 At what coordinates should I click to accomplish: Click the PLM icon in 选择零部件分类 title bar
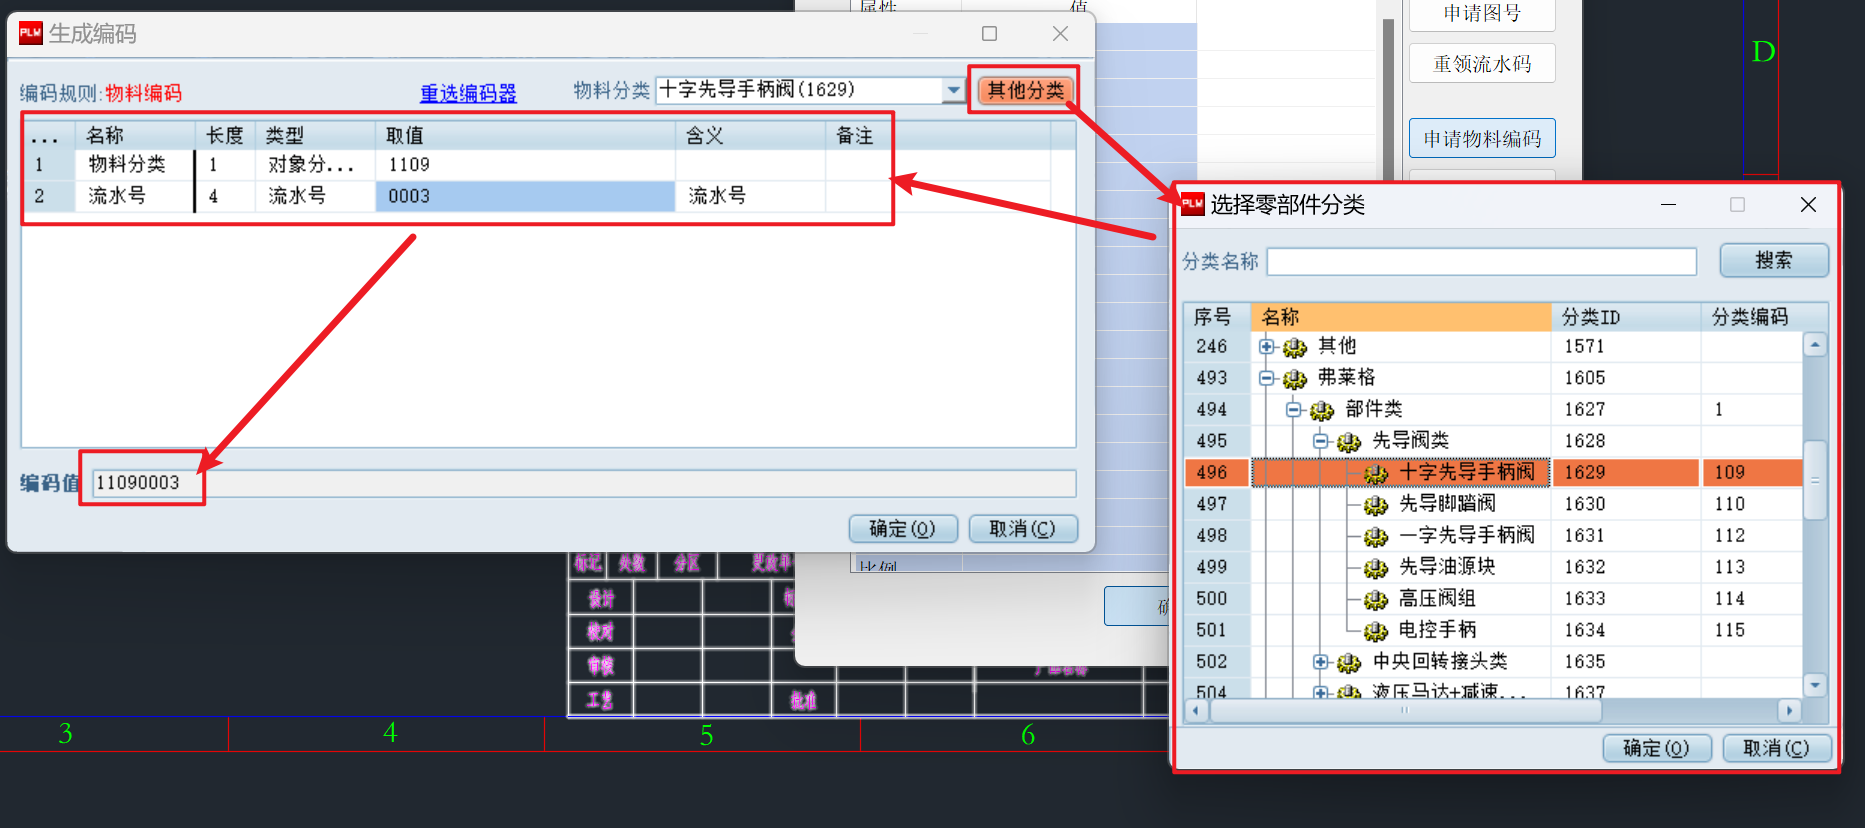tap(1193, 204)
